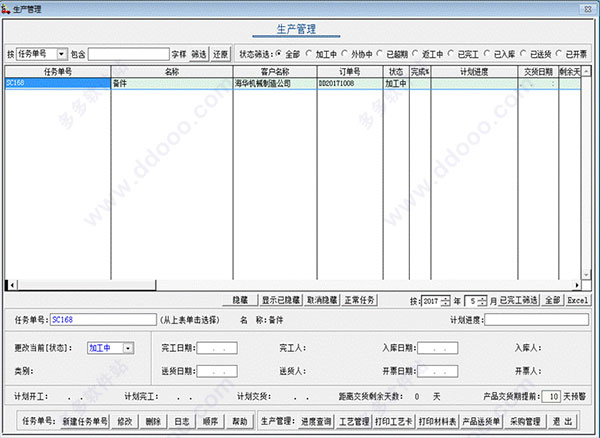Click the 开票日期 date field
This screenshot has height=438, width=600.
[437, 371]
